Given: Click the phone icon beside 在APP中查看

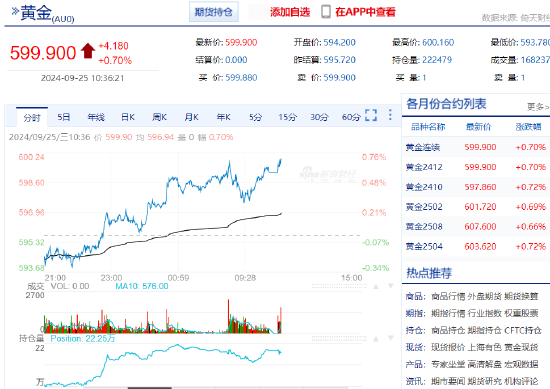Looking at the screenshot, I should pos(326,12).
